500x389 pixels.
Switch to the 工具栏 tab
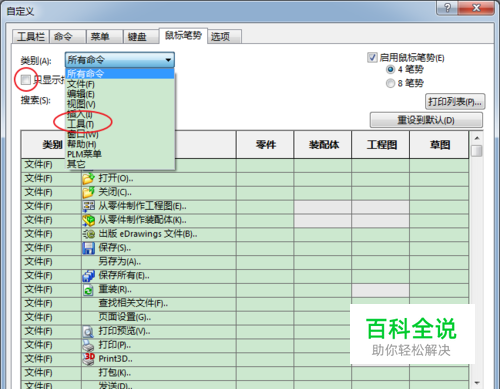(31, 36)
